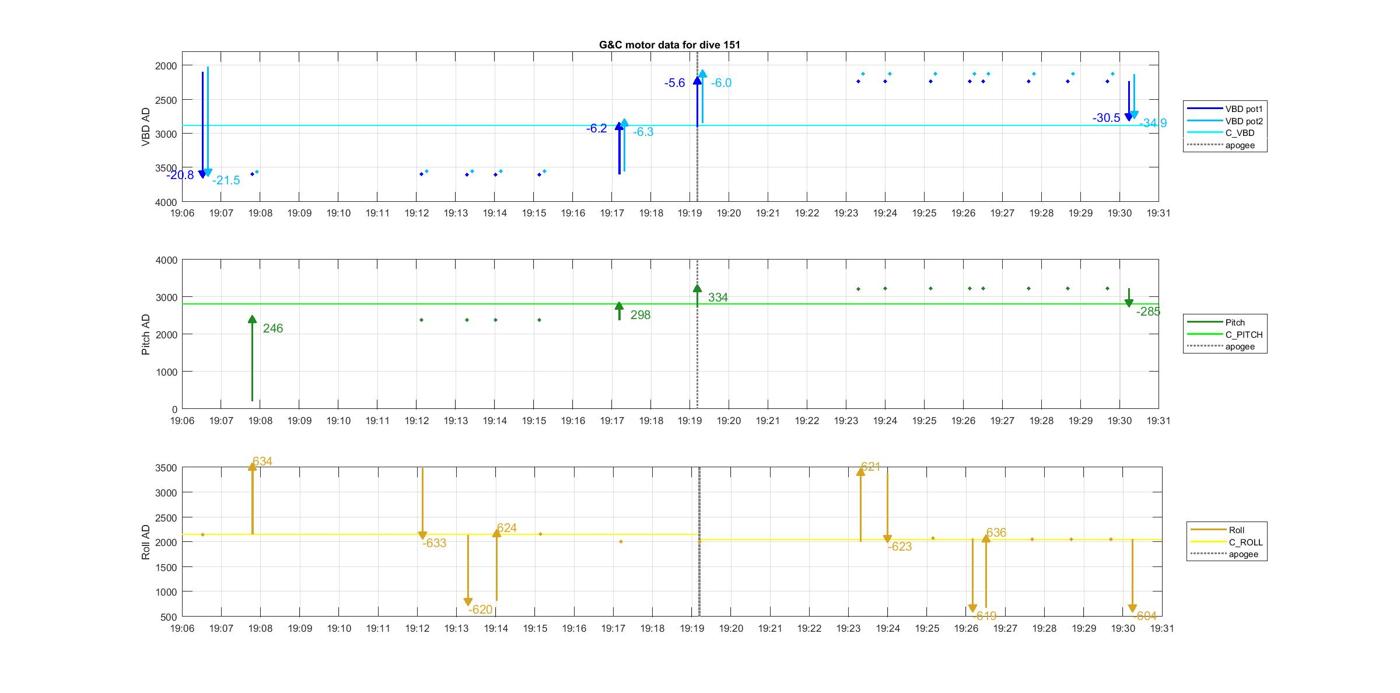Click the 500 tick on the Roll axis
This screenshot has width=1400, height=693.
(169, 617)
